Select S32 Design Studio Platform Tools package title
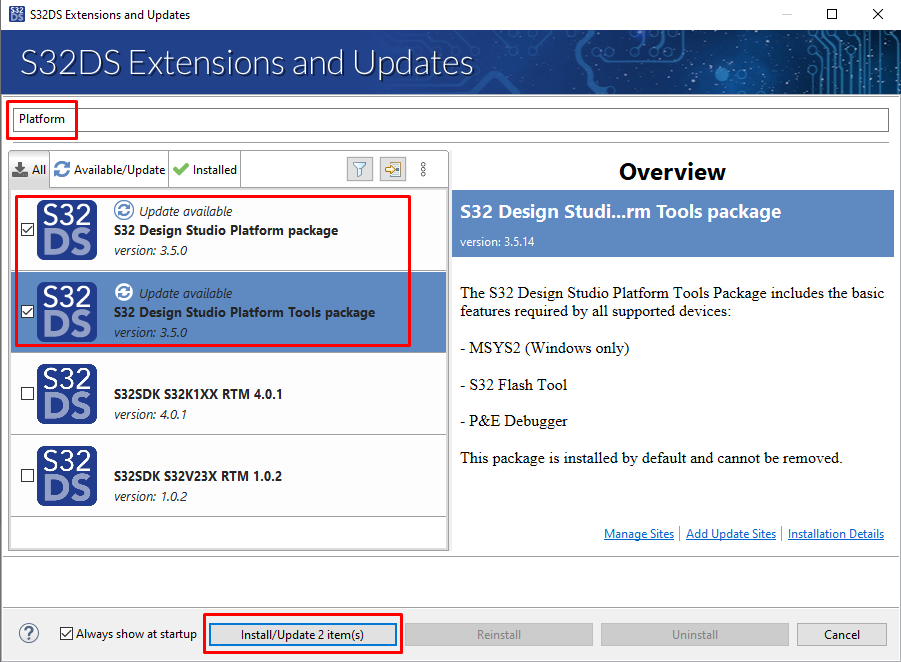Screen dimensions: 901x662 coord(244,313)
